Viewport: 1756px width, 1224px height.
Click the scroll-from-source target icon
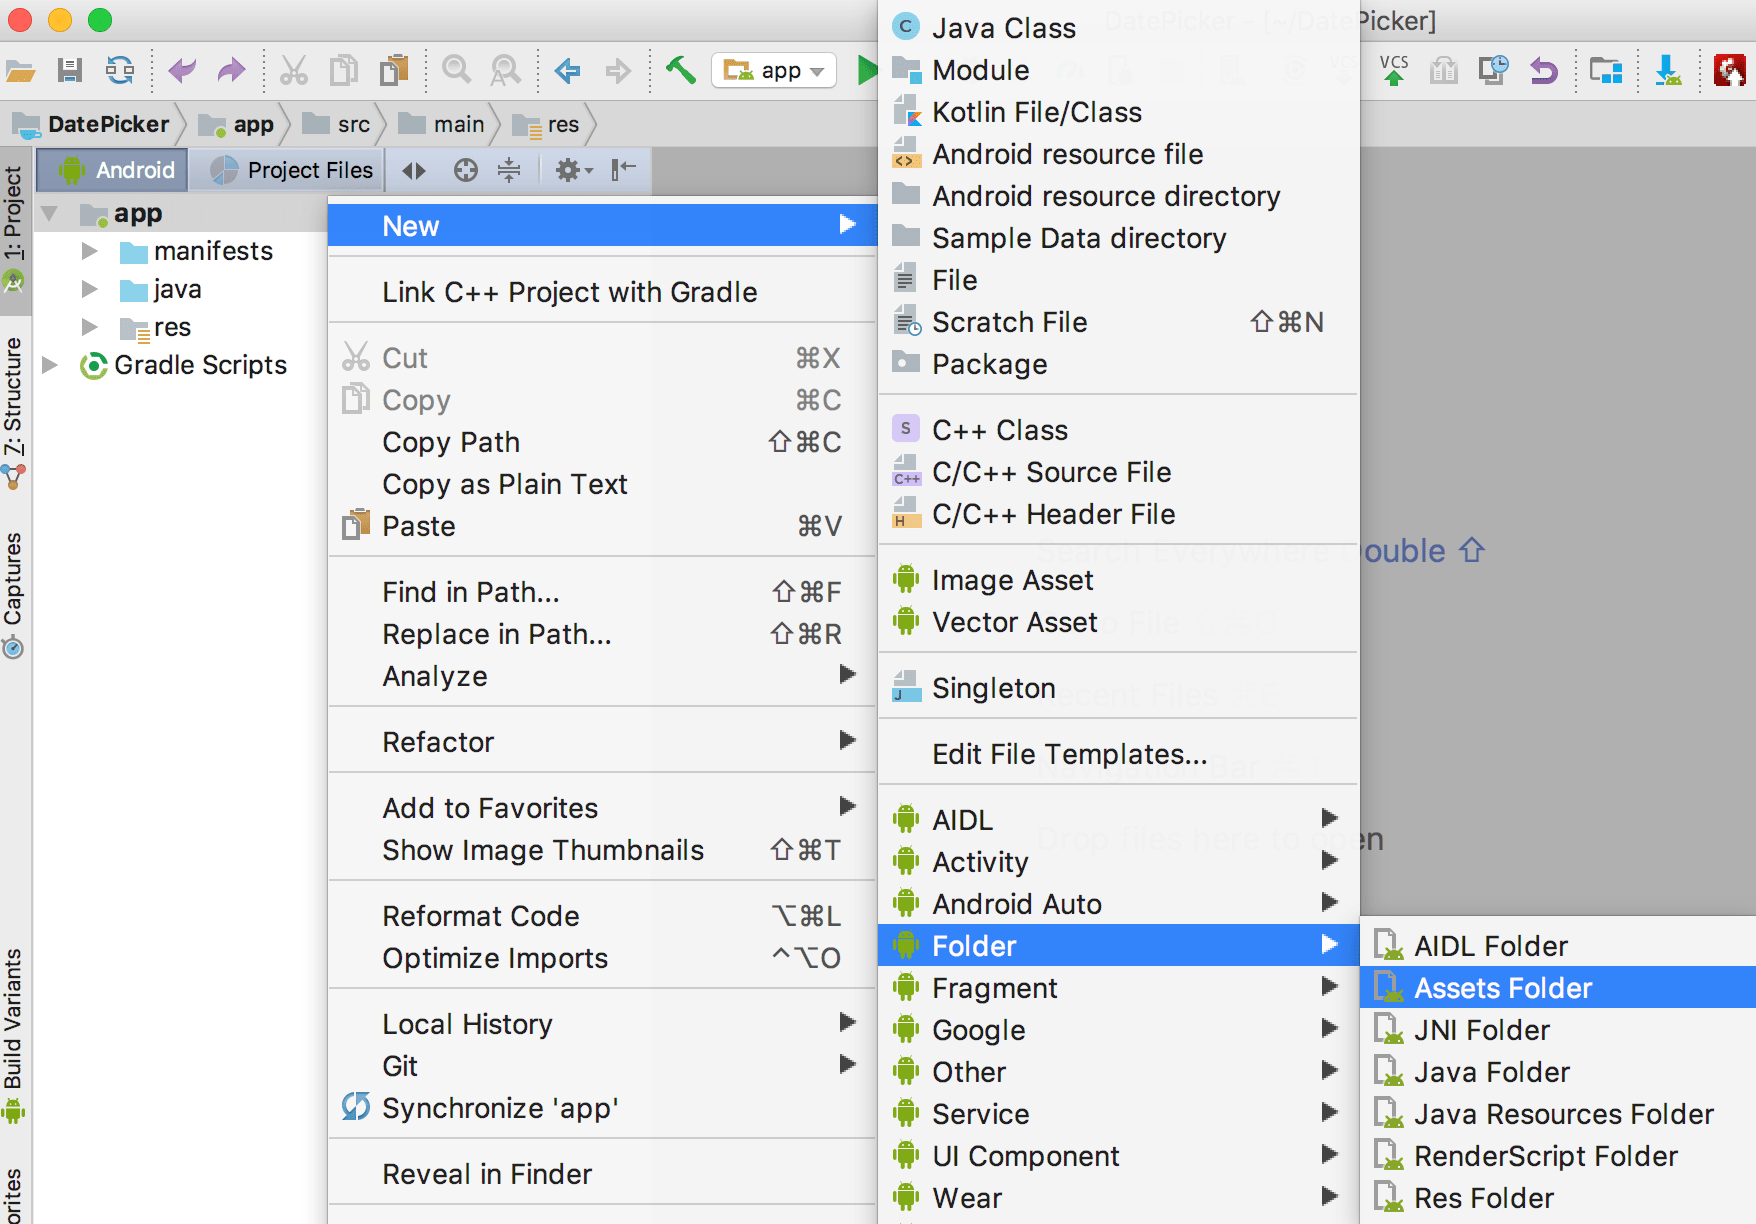point(465,170)
